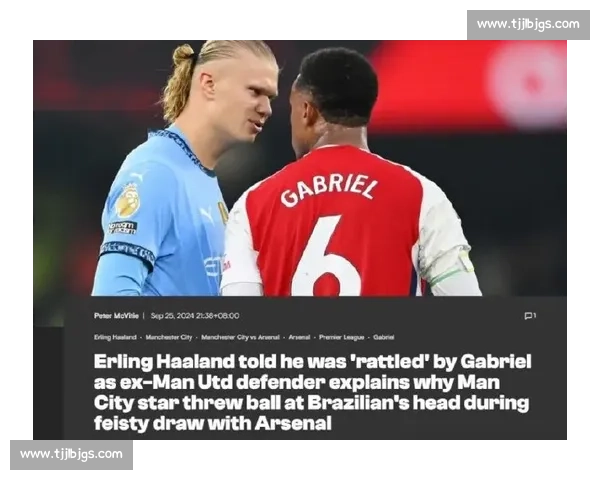Click the bottom-left www.tjjlbjgs.com watermark
Image resolution: width=600 pixels, height=480 pixels.
pyautogui.click(x=71, y=455)
